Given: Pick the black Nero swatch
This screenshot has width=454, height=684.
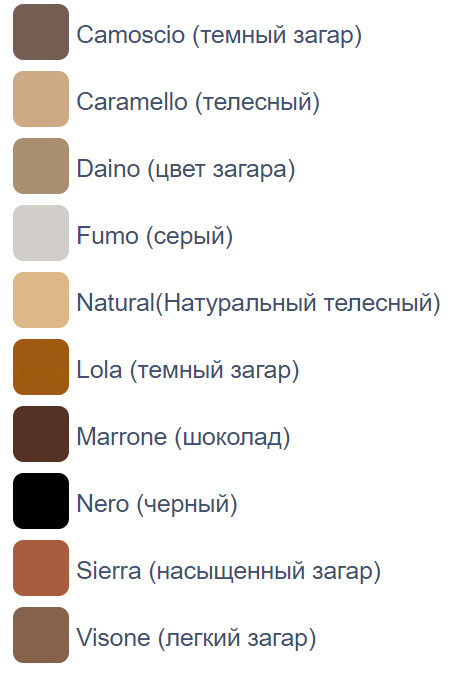Looking at the screenshot, I should tap(41, 501).
